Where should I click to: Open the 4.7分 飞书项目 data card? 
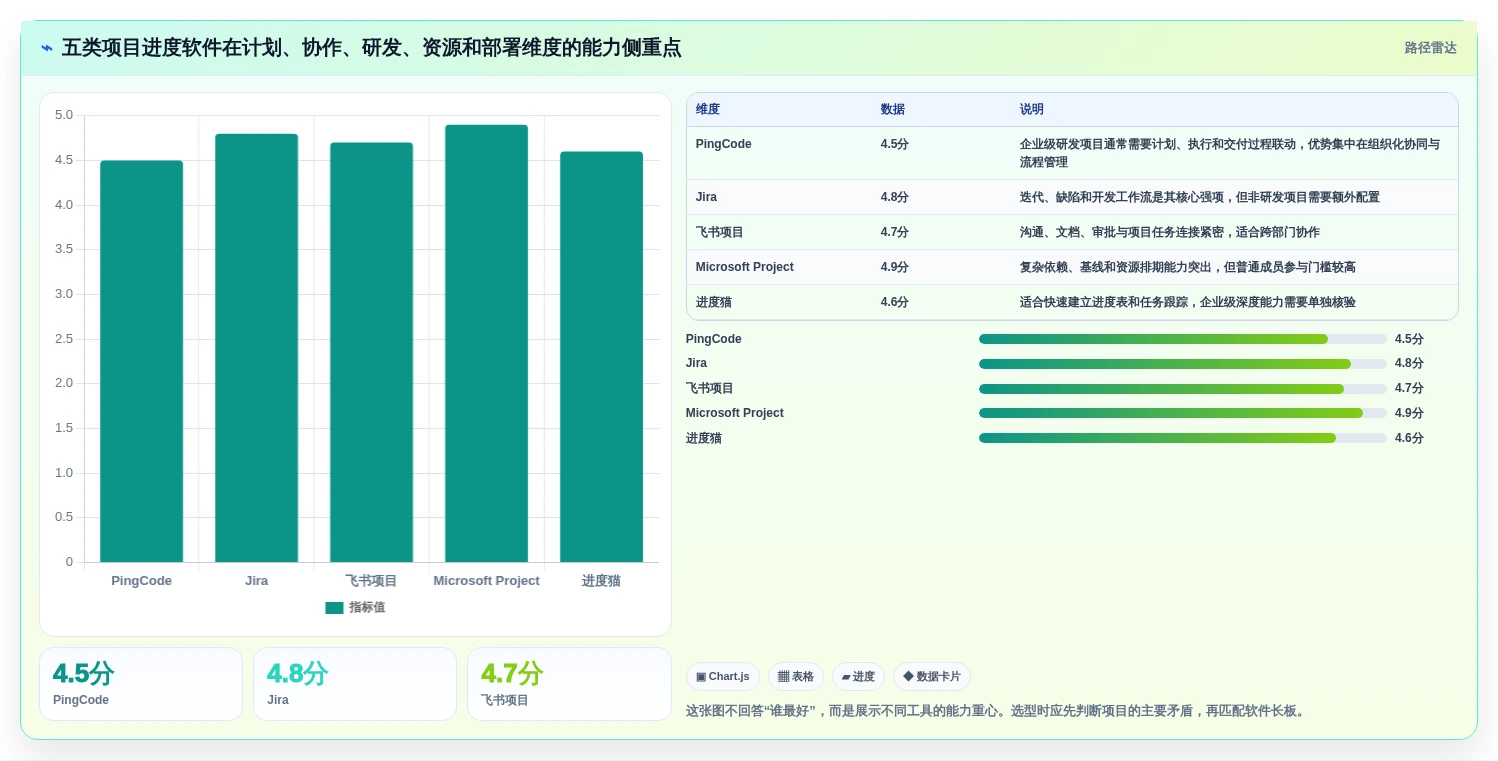[569, 684]
